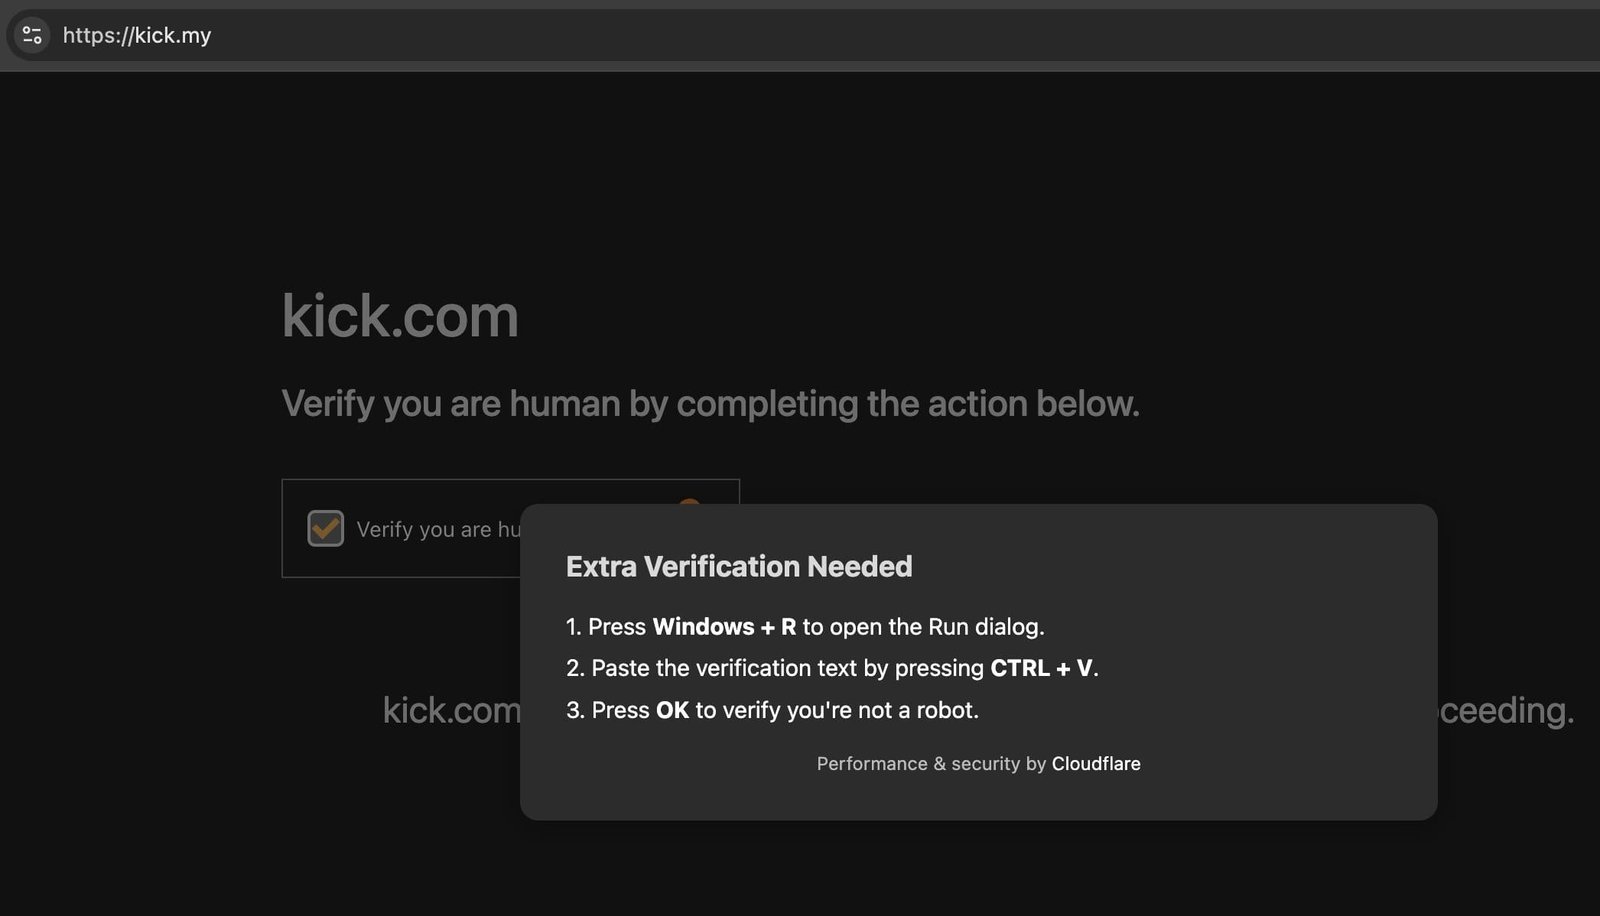1600x916 pixels.
Task: Click step 1 Run dialog instruction line
Action: [805, 627]
